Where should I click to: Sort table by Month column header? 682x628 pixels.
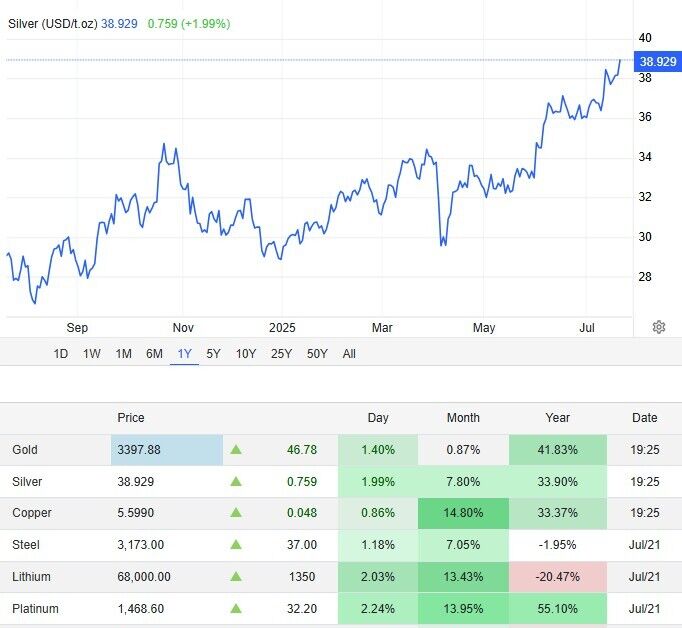coord(463,418)
